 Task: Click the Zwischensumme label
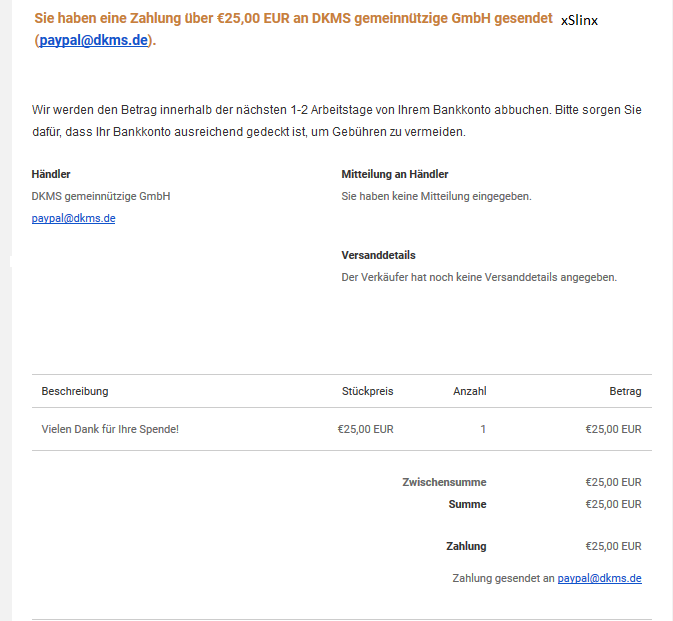[444, 482]
